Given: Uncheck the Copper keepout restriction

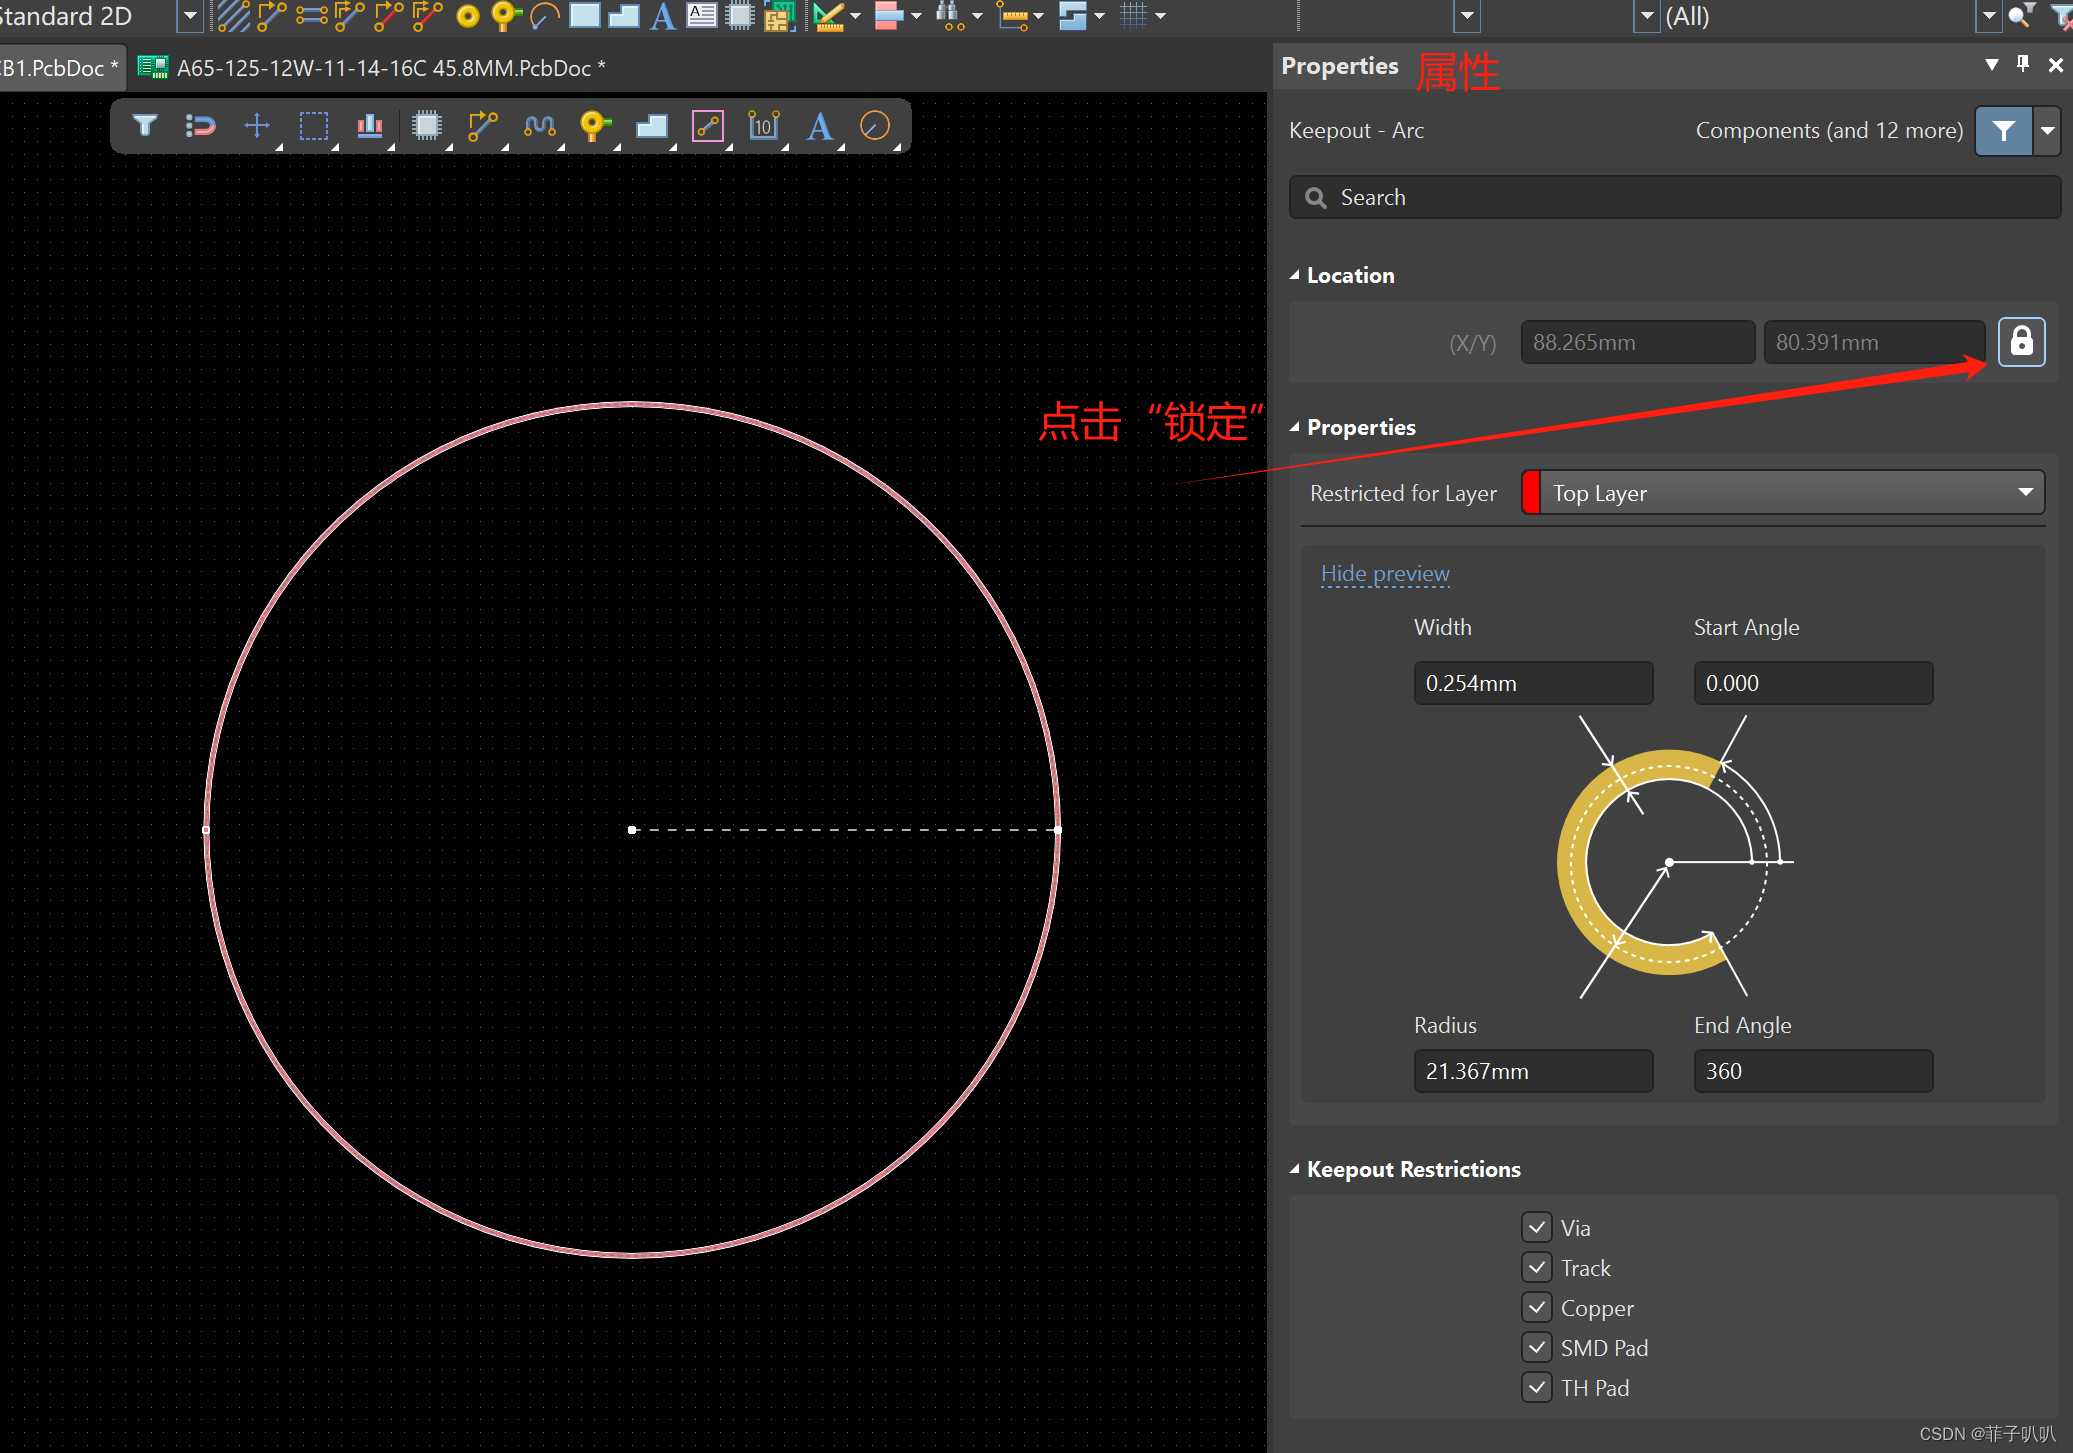Looking at the screenshot, I should [1537, 1307].
